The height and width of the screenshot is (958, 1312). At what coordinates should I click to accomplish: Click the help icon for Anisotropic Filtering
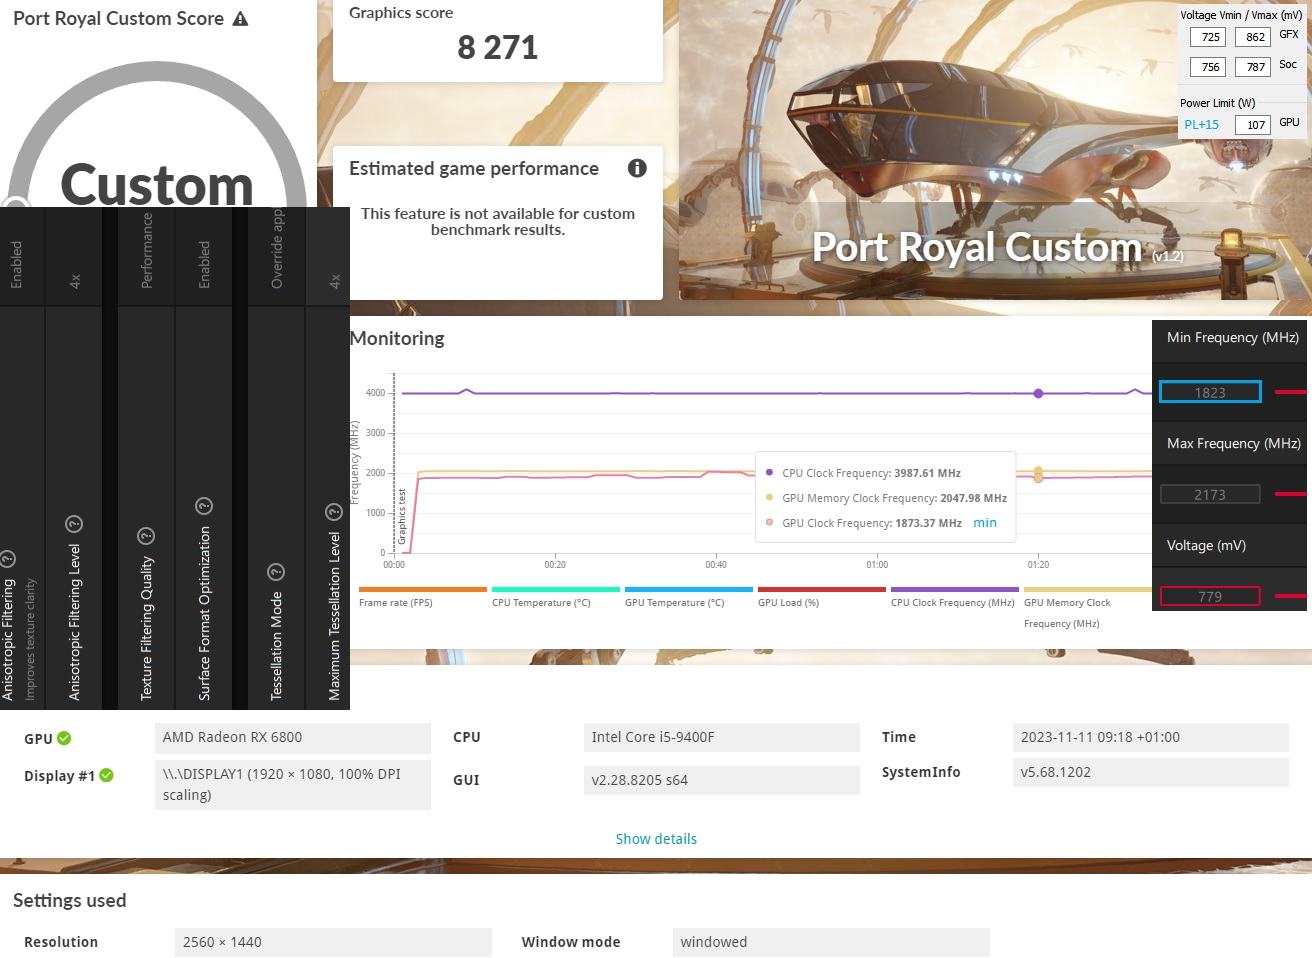click(x=8, y=558)
